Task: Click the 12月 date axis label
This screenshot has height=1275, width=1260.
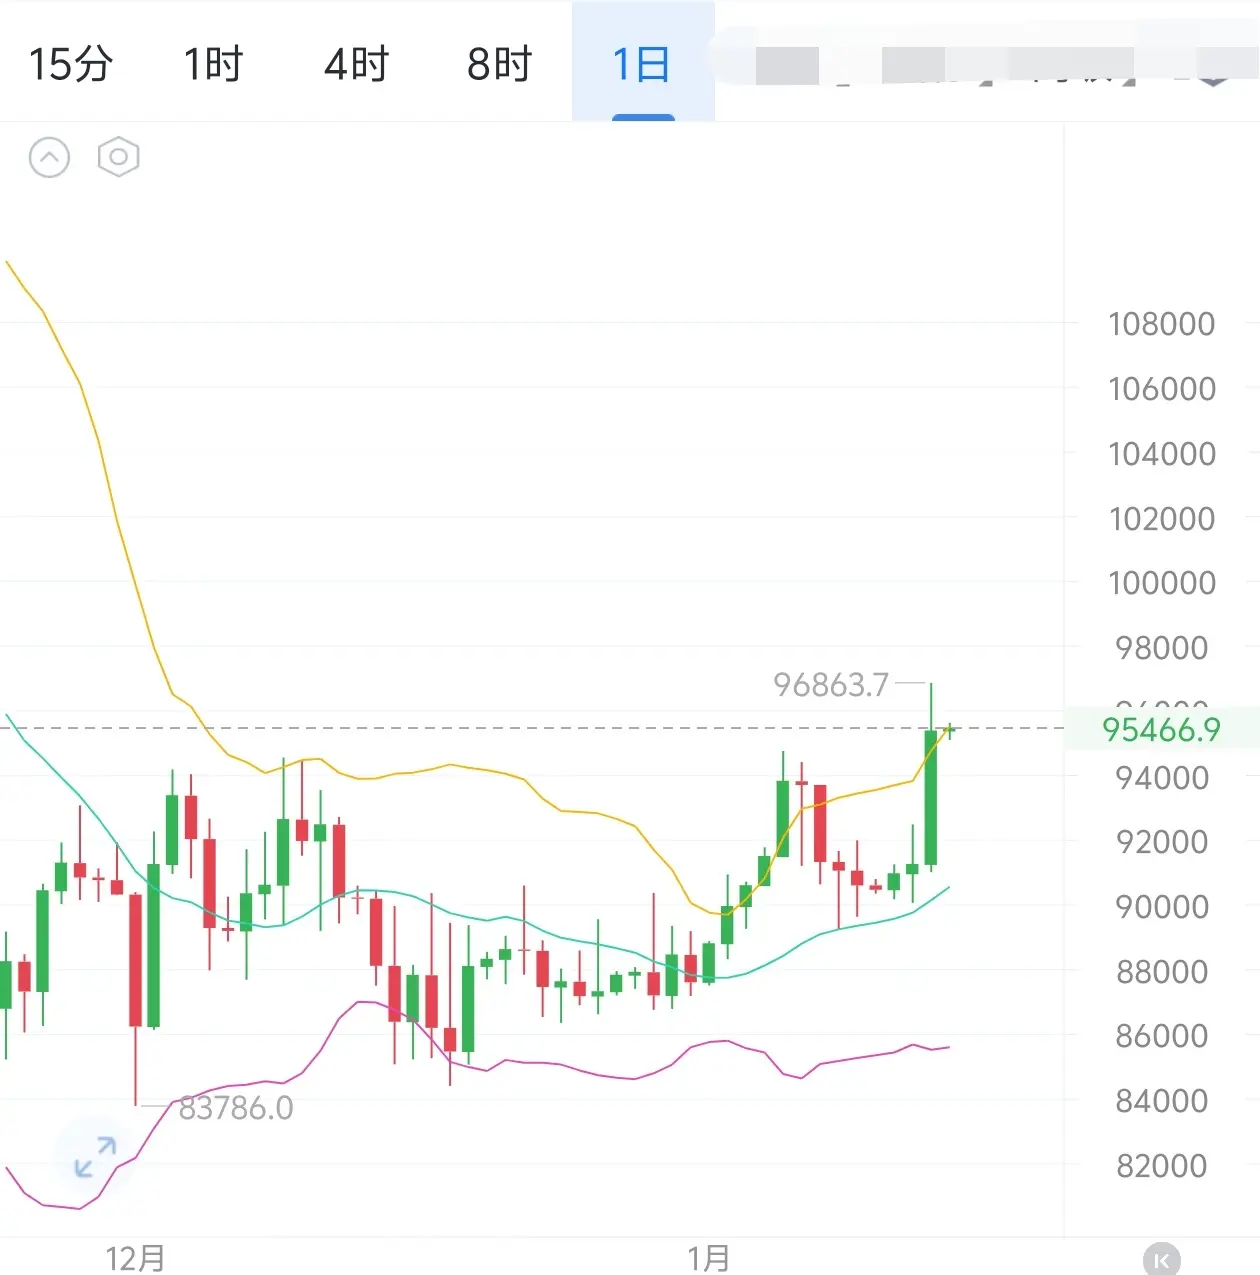Action: (x=135, y=1258)
